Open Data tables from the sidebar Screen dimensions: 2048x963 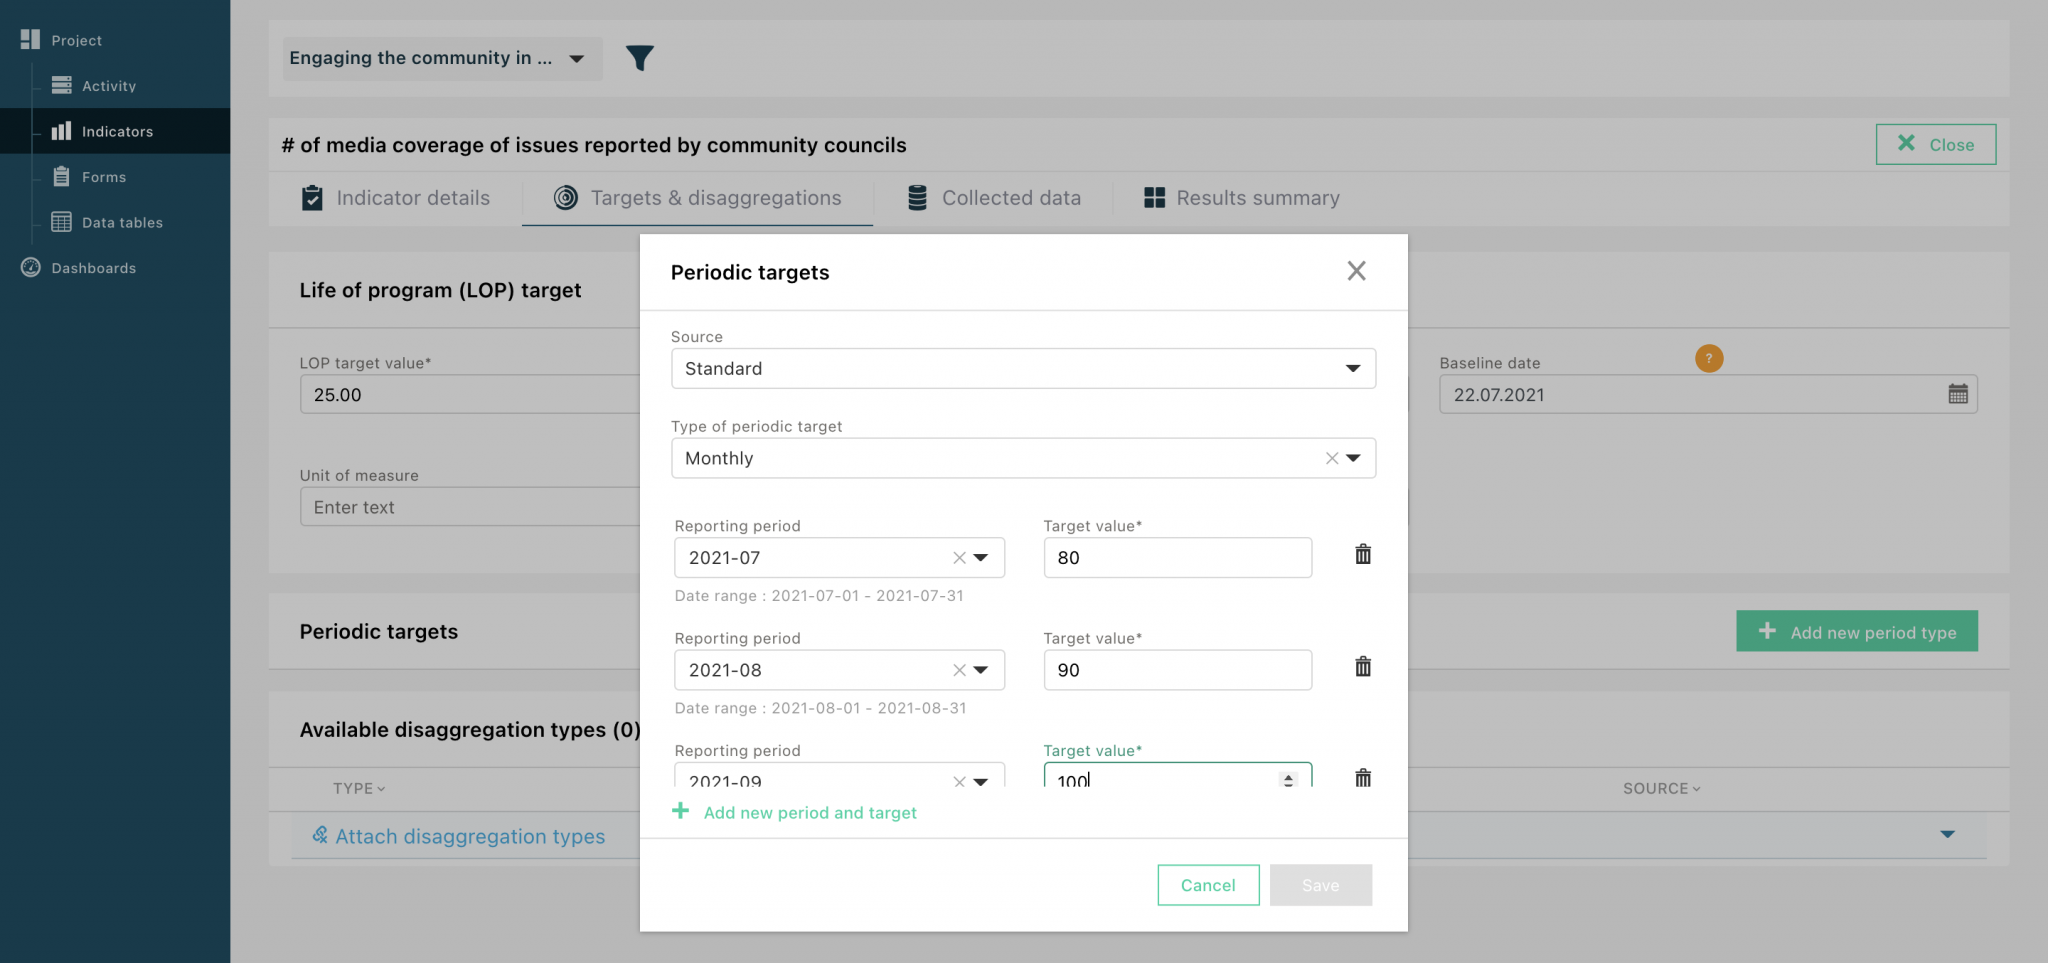(121, 222)
